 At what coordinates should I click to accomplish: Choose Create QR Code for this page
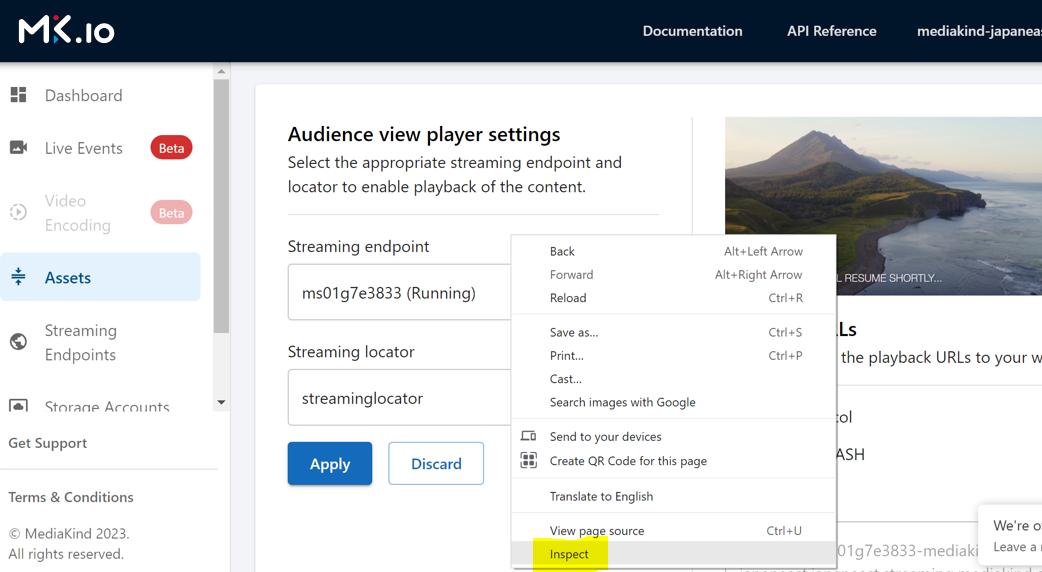coord(673,461)
